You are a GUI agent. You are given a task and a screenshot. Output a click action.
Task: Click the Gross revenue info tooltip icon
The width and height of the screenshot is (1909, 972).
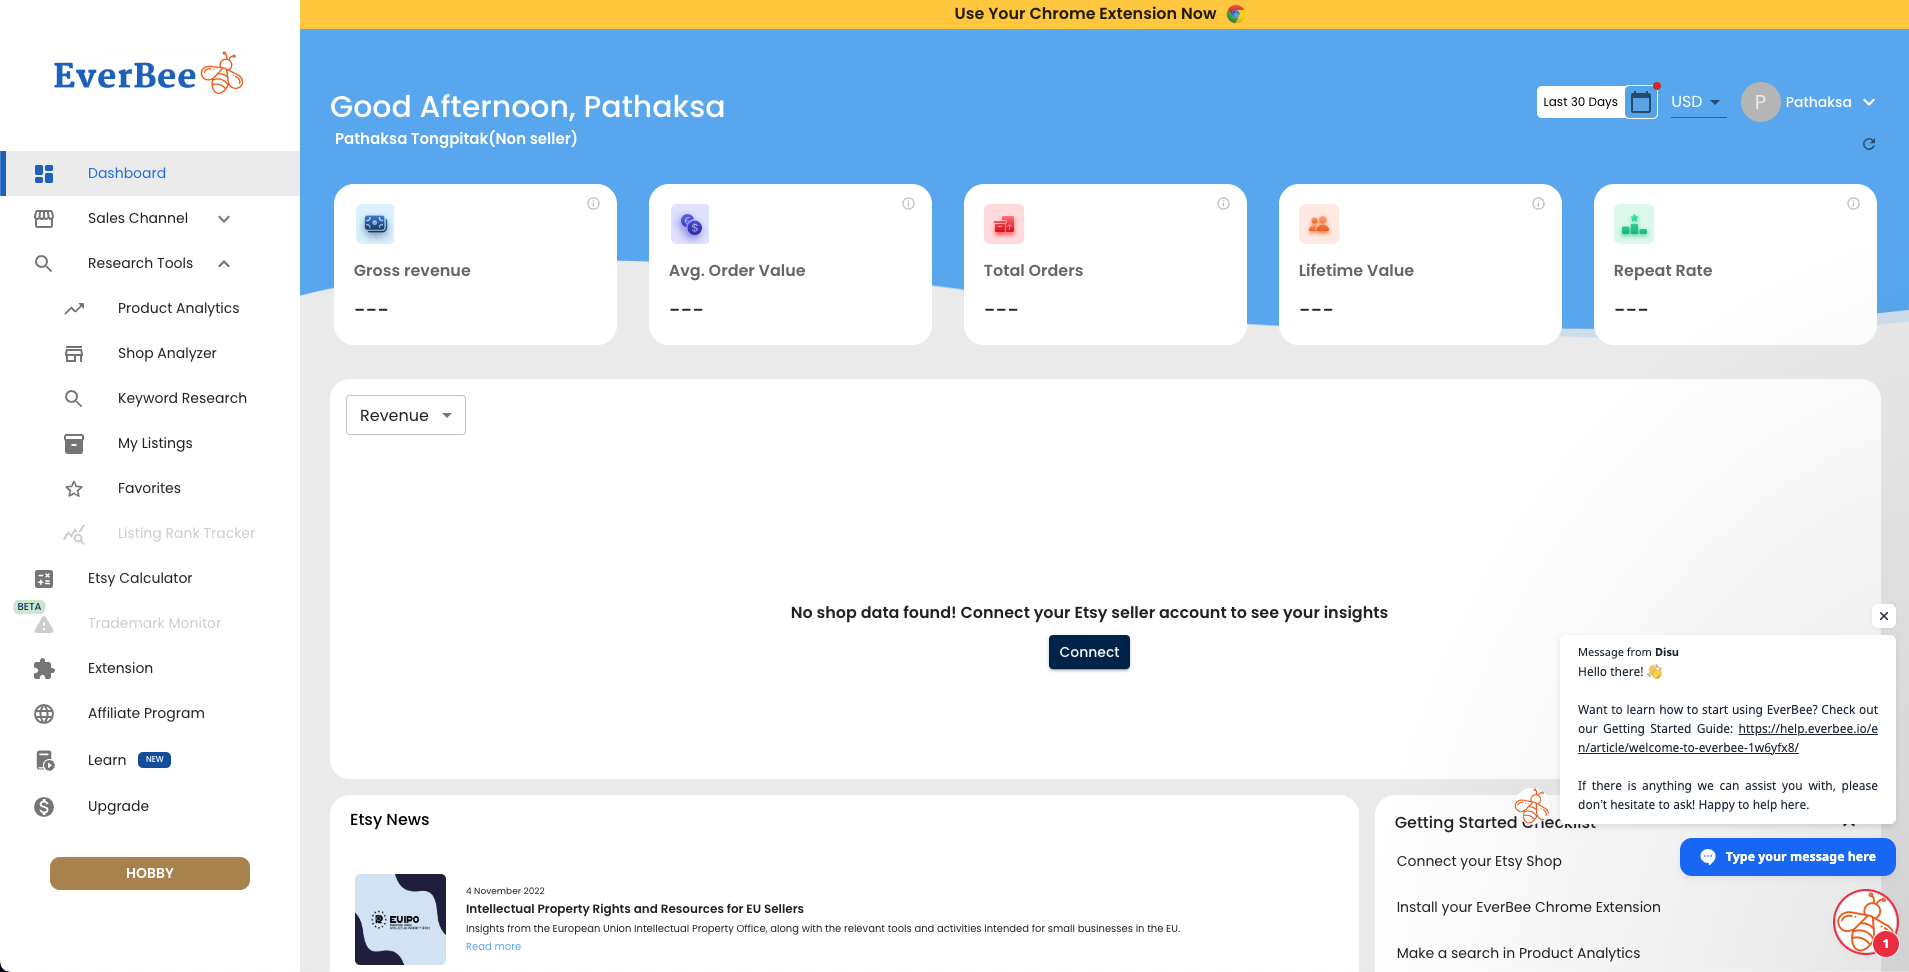(x=593, y=203)
